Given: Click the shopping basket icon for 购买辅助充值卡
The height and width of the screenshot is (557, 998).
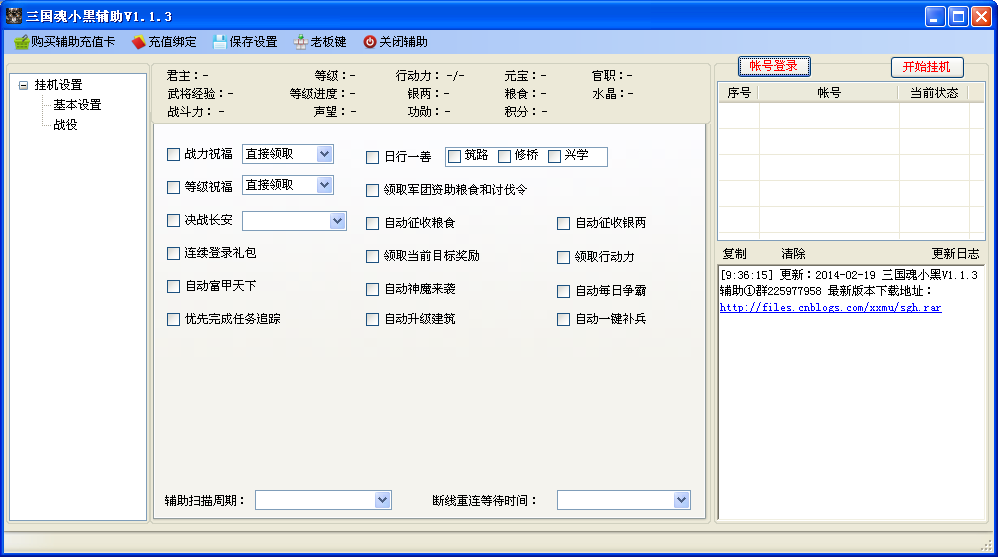Looking at the screenshot, I should coord(21,42).
